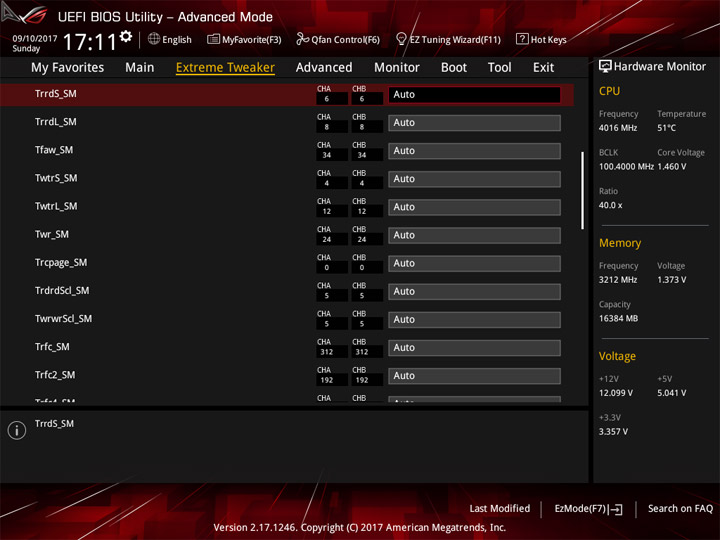The width and height of the screenshot is (720, 540).
Task: Click the Trfc2_SM row label
Action: click(x=55, y=375)
